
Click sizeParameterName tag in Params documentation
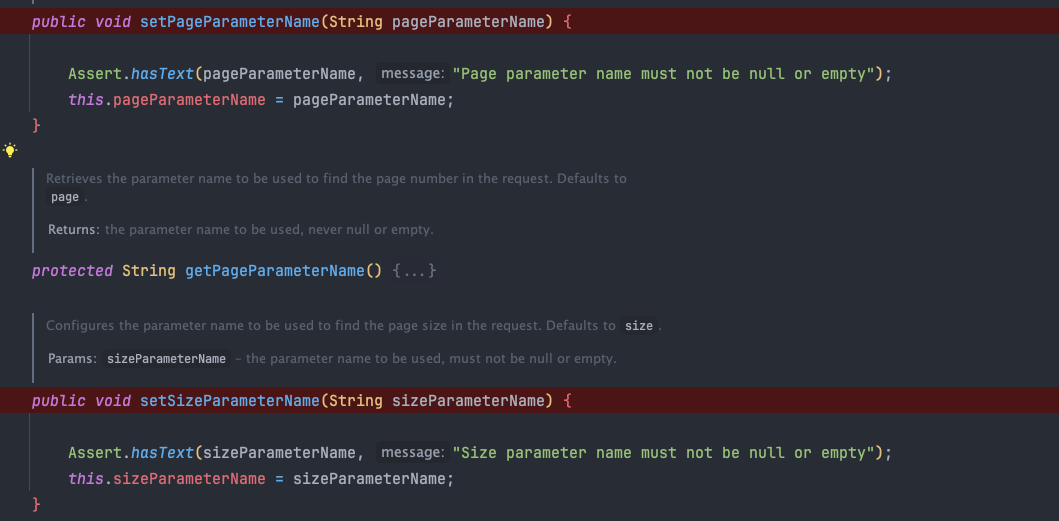click(166, 359)
